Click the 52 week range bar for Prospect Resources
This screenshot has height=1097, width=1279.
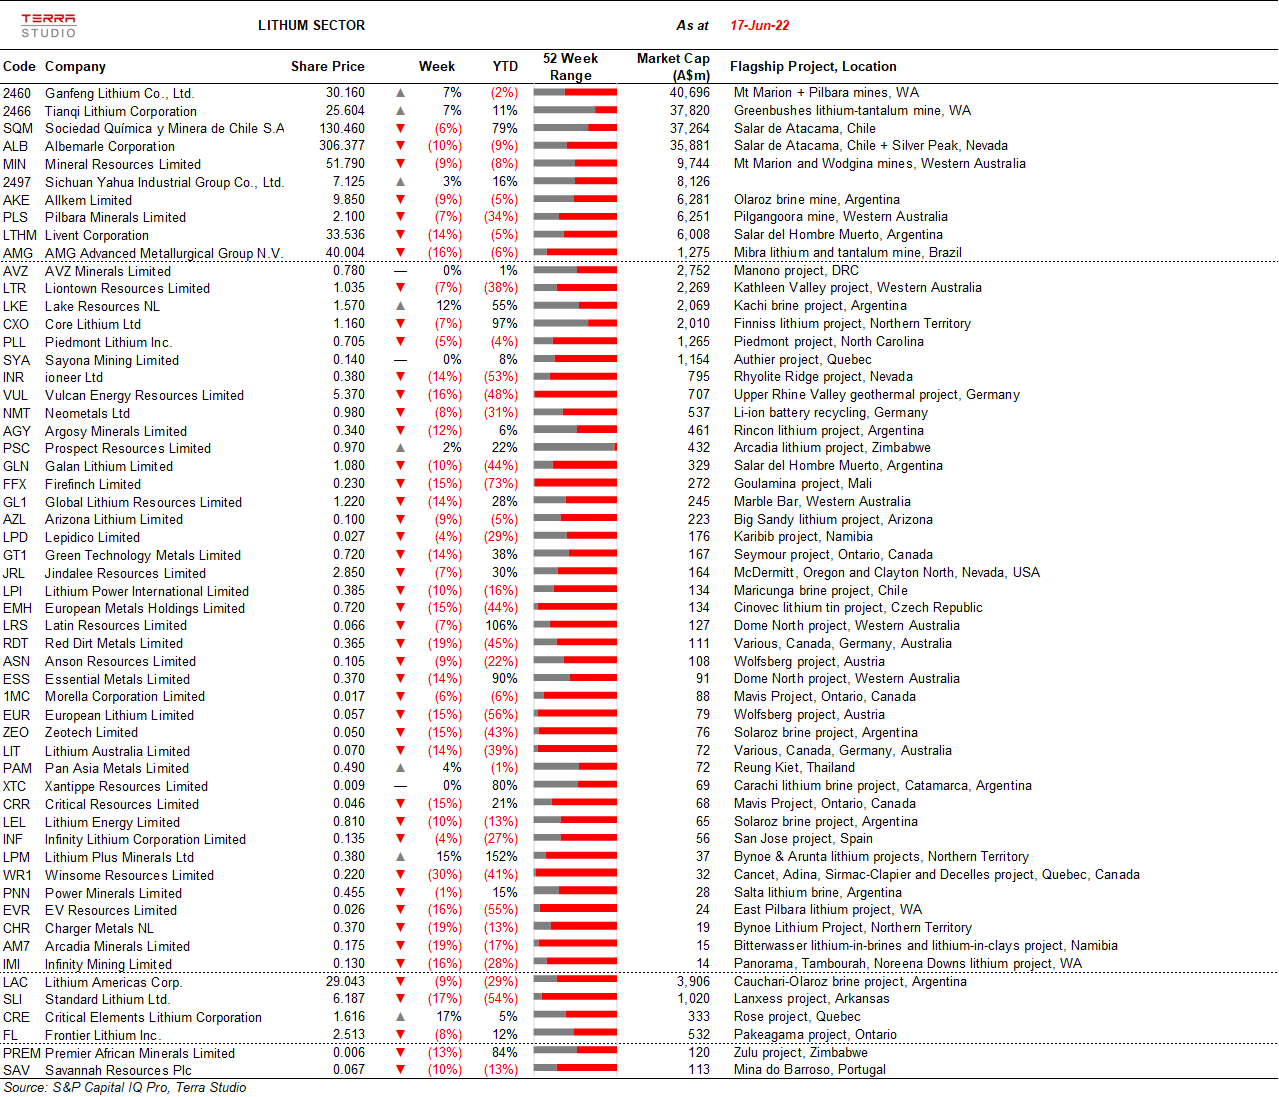click(575, 448)
